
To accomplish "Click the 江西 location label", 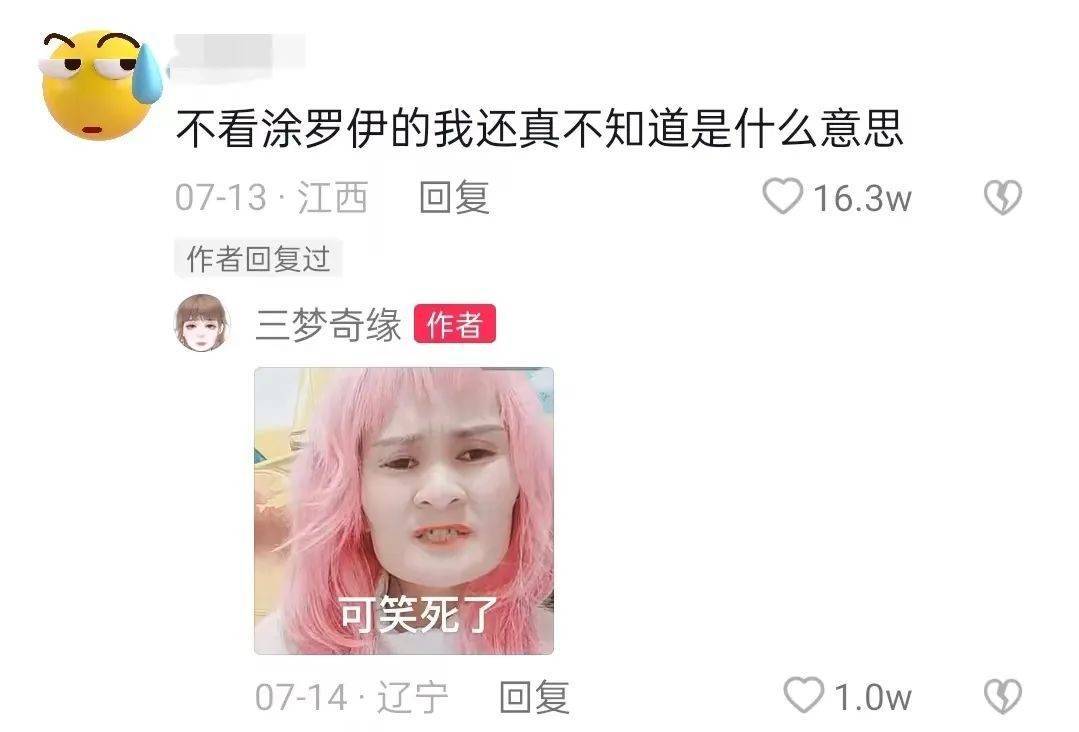I will [332, 198].
